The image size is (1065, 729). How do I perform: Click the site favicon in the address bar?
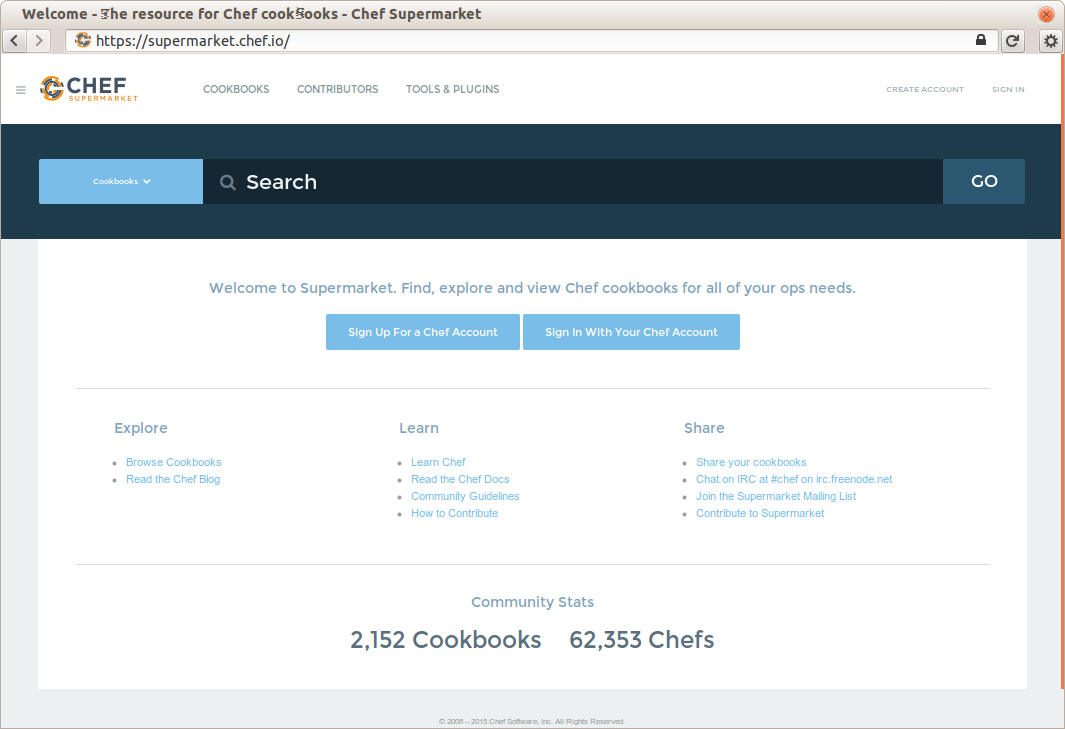pyautogui.click(x=83, y=40)
